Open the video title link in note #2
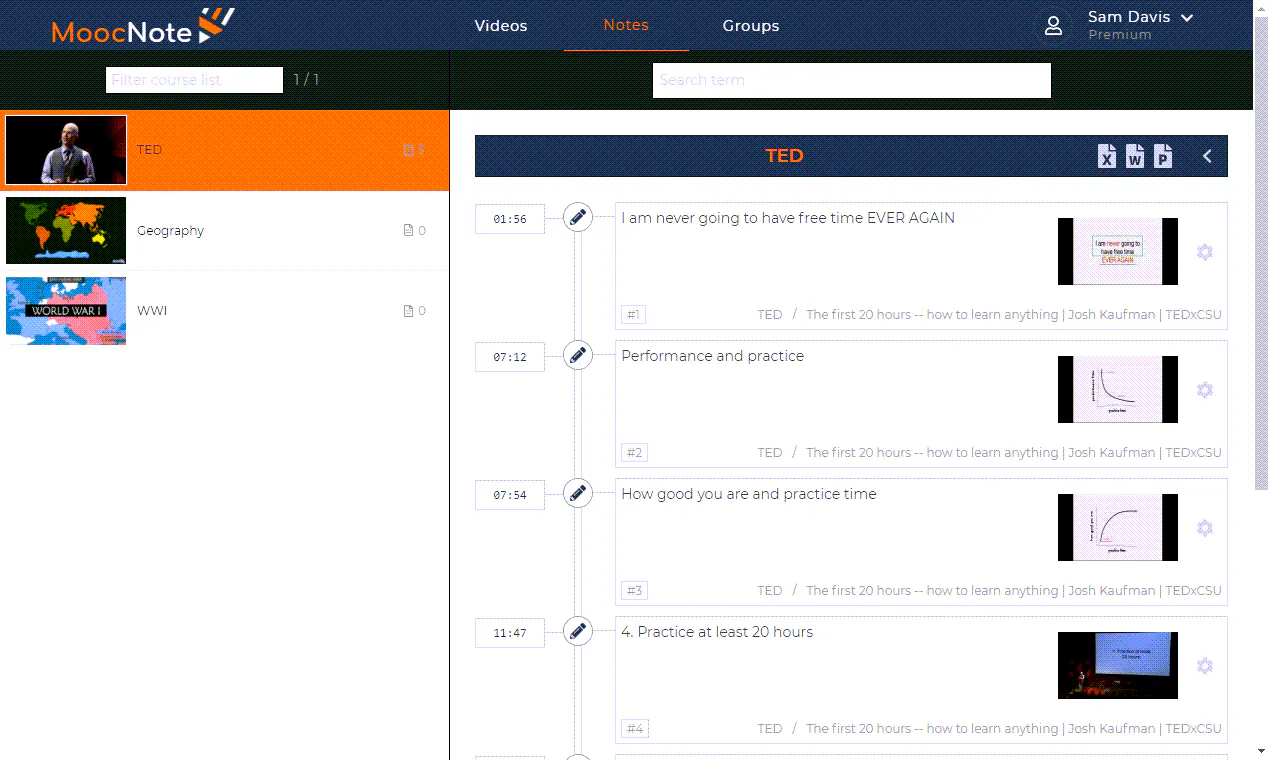 click(x=1014, y=453)
